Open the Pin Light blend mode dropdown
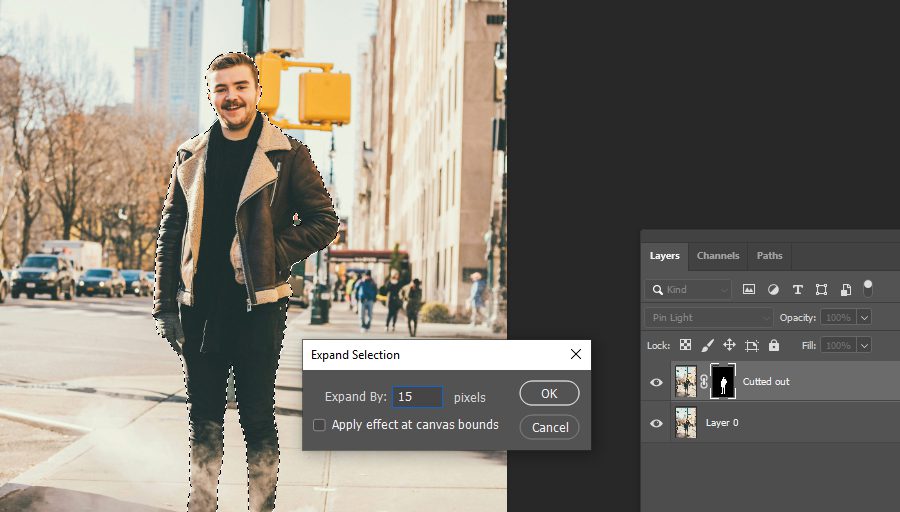The image size is (900, 512). click(709, 317)
